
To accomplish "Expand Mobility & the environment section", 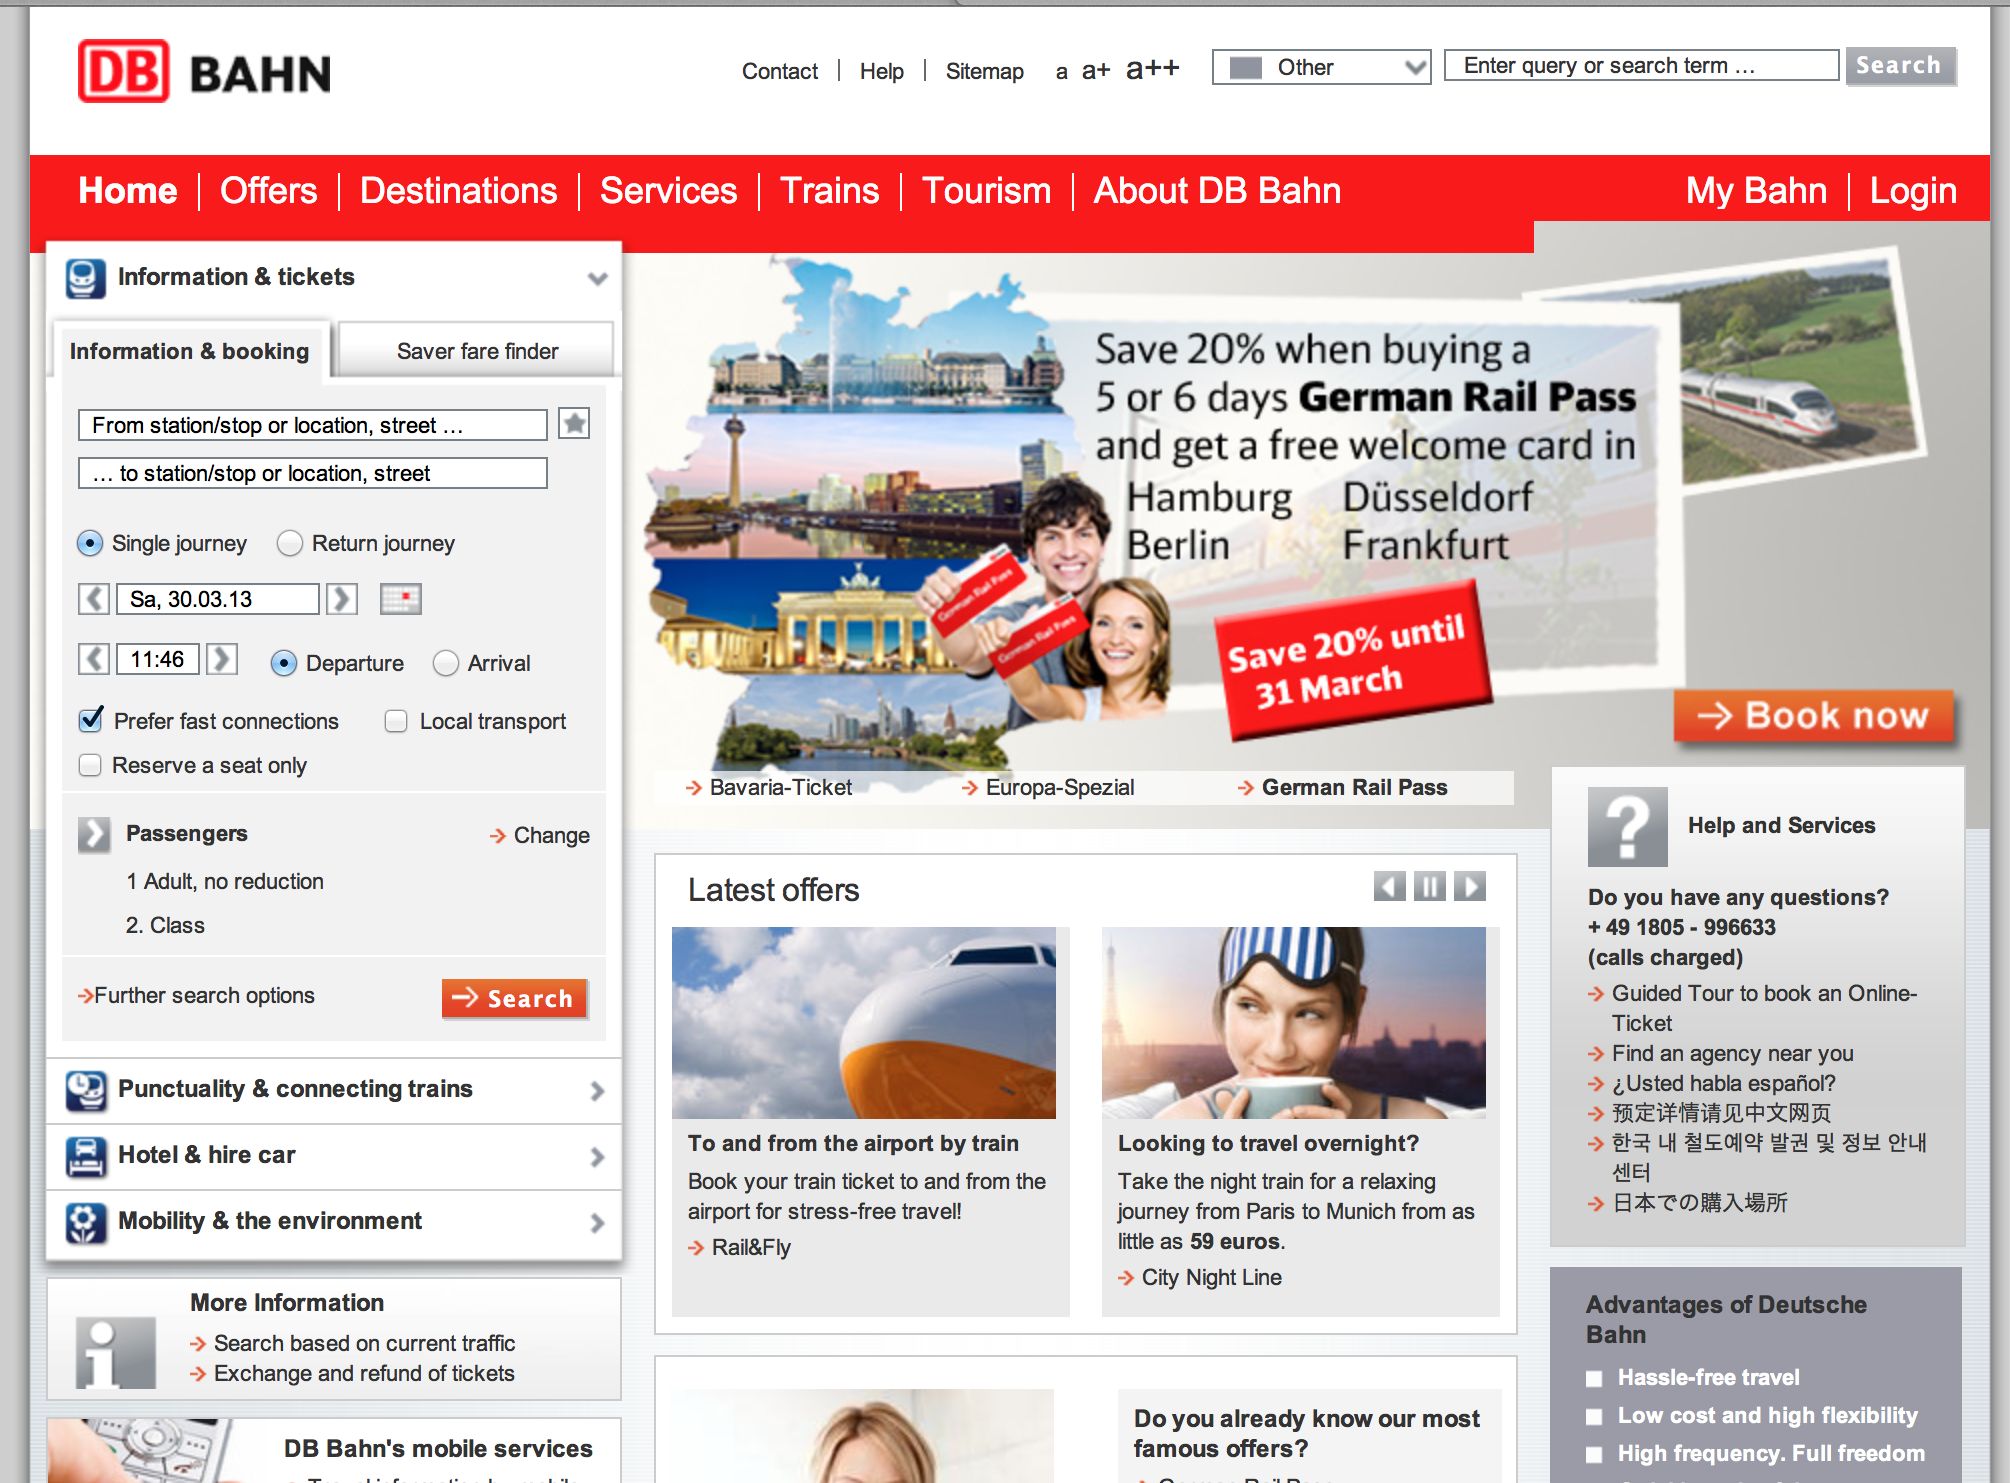I will (333, 1222).
